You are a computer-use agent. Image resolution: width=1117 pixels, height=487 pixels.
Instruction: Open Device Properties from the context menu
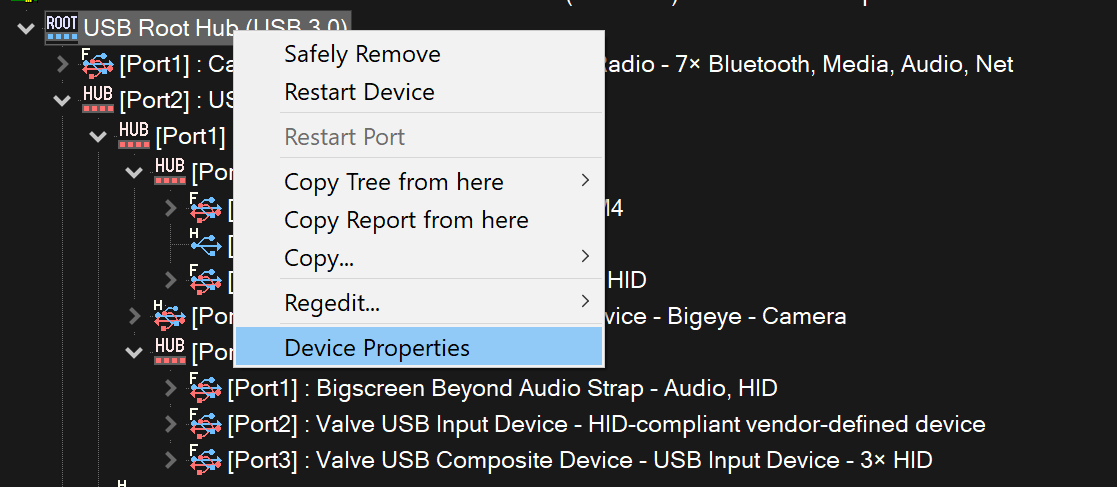click(377, 348)
